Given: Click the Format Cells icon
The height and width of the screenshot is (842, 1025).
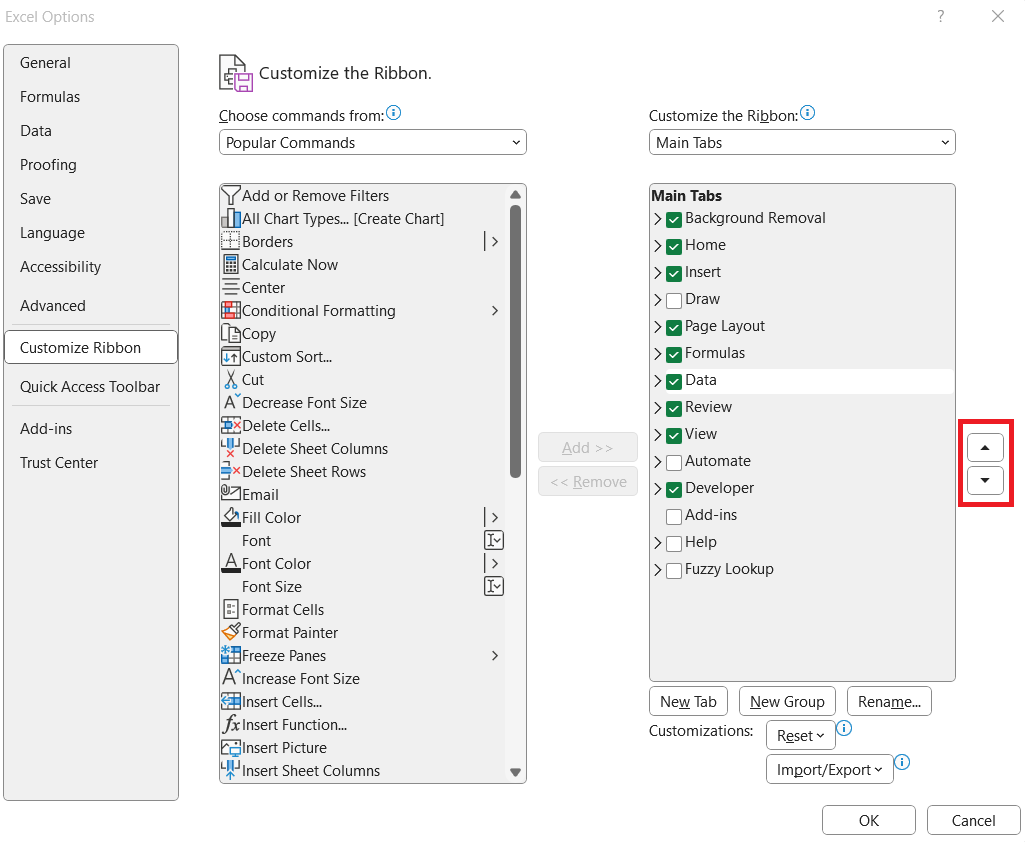Looking at the screenshot, I should pyautogui.click(x=231, y=609).
